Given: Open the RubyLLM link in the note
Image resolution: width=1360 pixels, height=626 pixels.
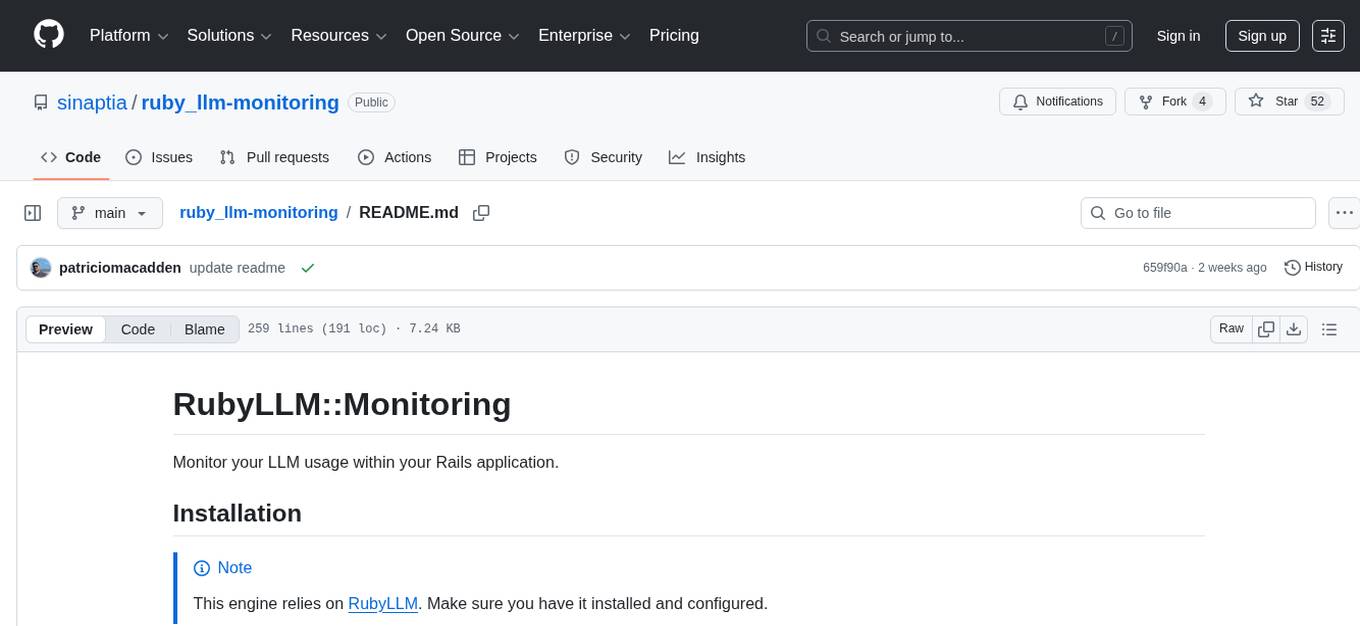Looking at the screenshot, I should 383,603.
